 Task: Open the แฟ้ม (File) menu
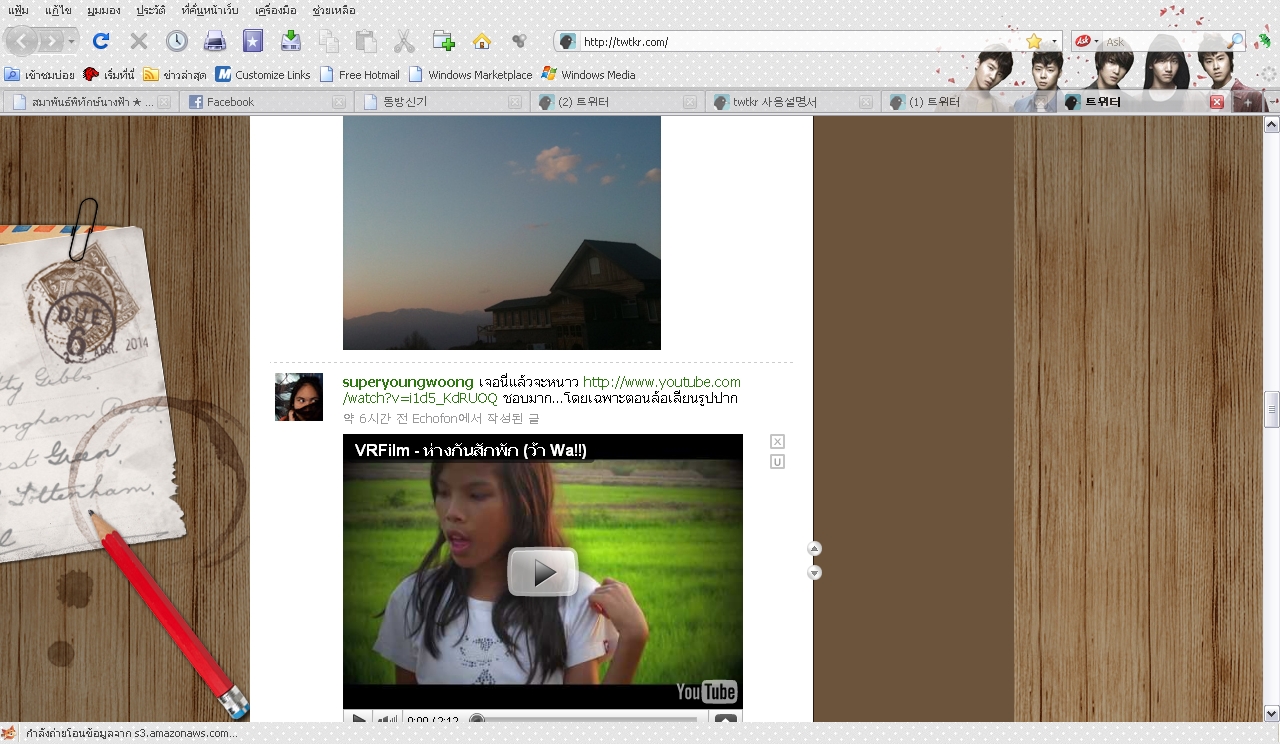click(x=18, y=10)
